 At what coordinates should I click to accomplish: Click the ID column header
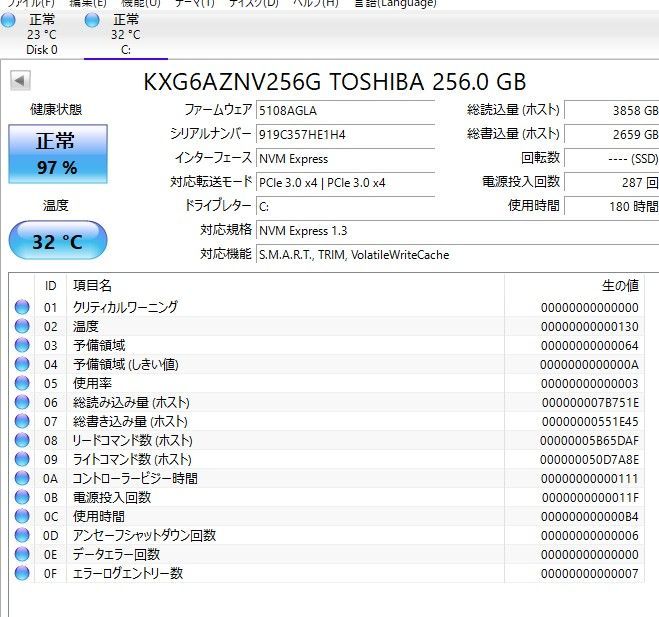[x=50, y=286]
